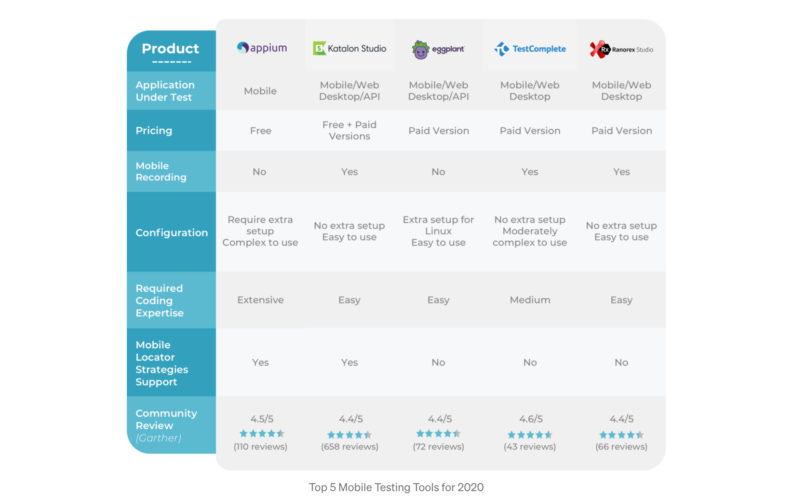Click the TestComplete logo

530,48
